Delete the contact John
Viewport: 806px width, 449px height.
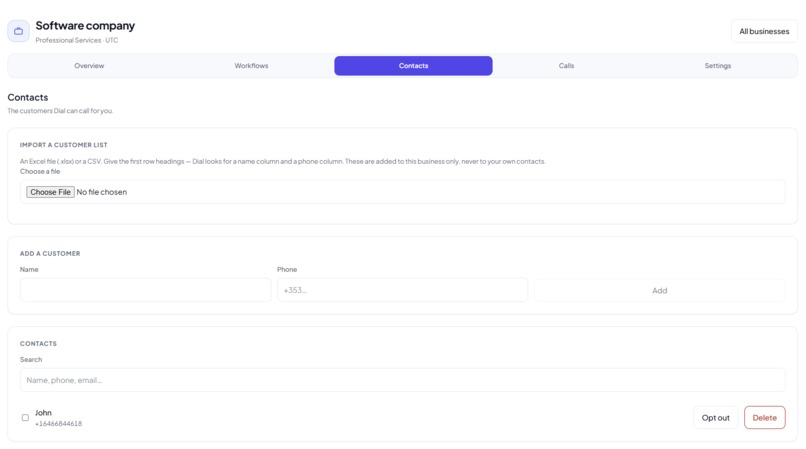764,418
